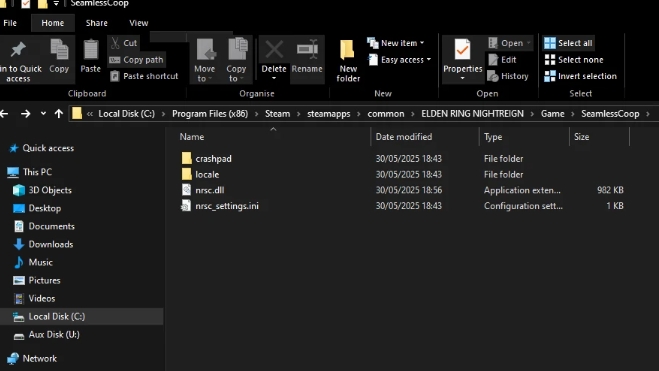The height and width of the screenshot is (371, 659).
Task: Open the Easy access dropdown
Action: [399, 60]
